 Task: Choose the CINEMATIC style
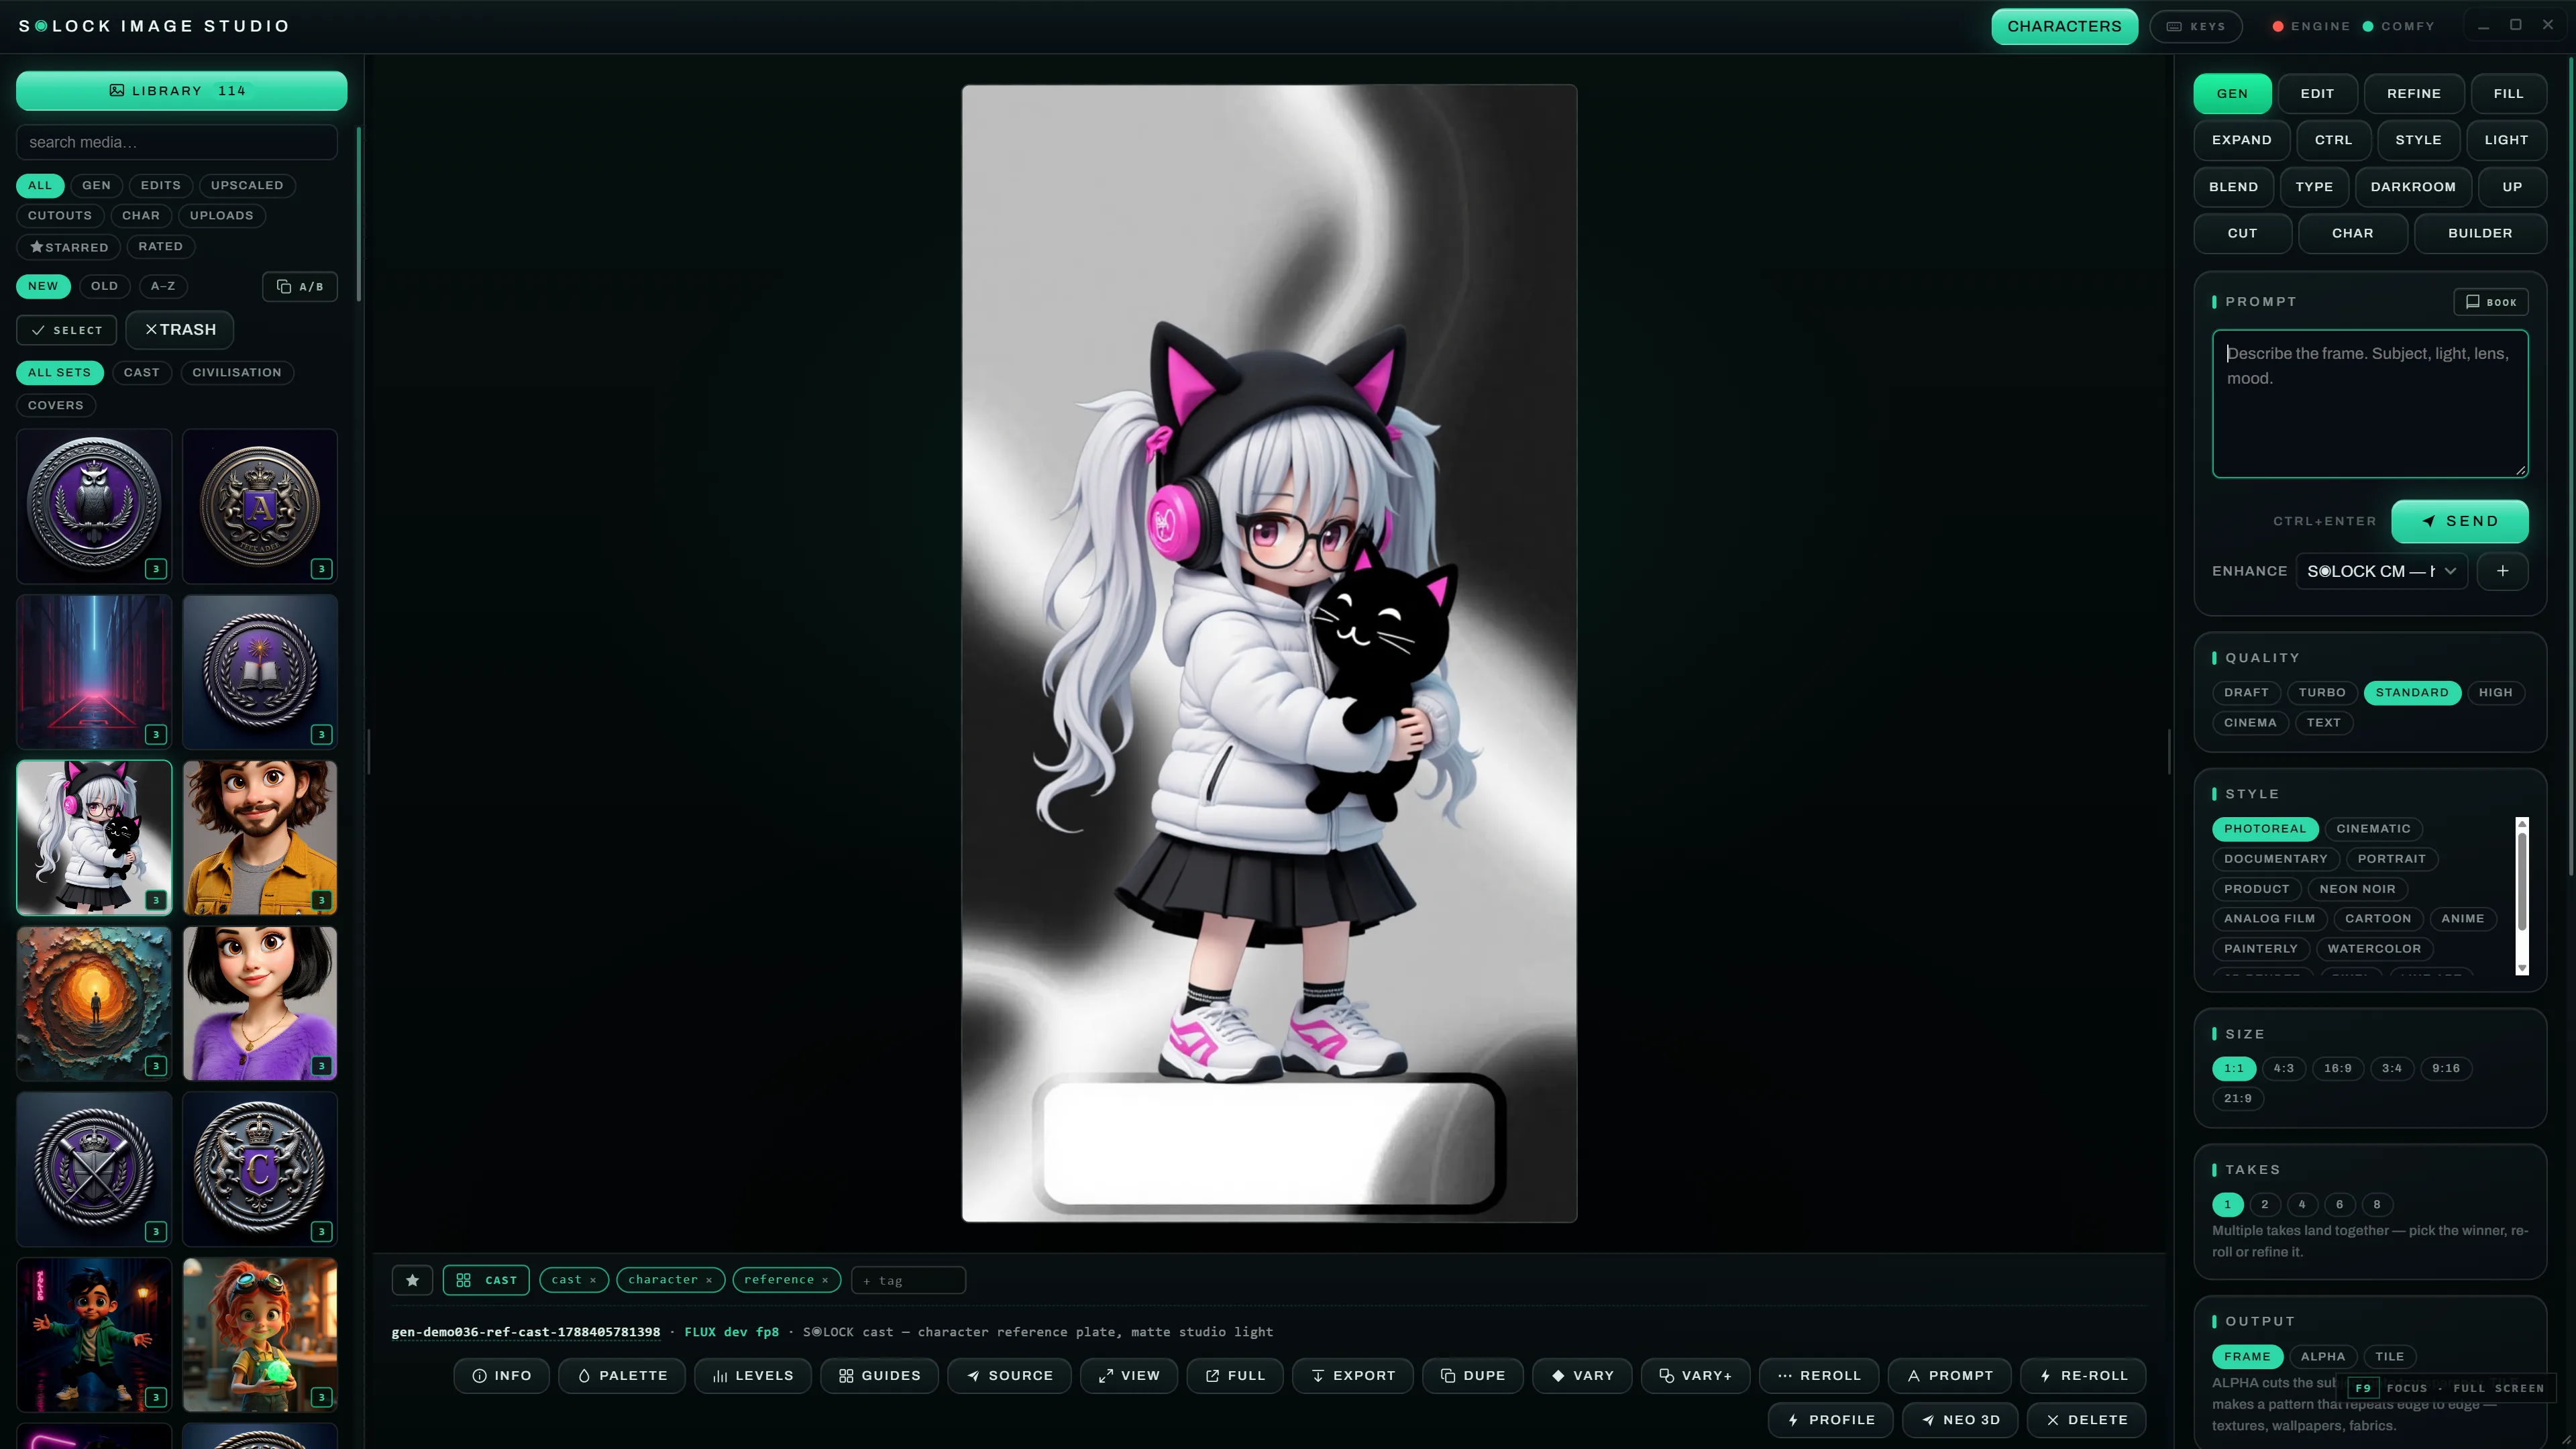pos(2373,829)
